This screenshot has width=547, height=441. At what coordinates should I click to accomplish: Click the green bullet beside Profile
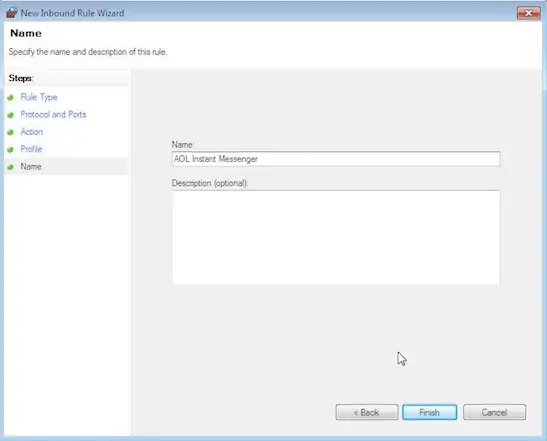click(10, 150)
